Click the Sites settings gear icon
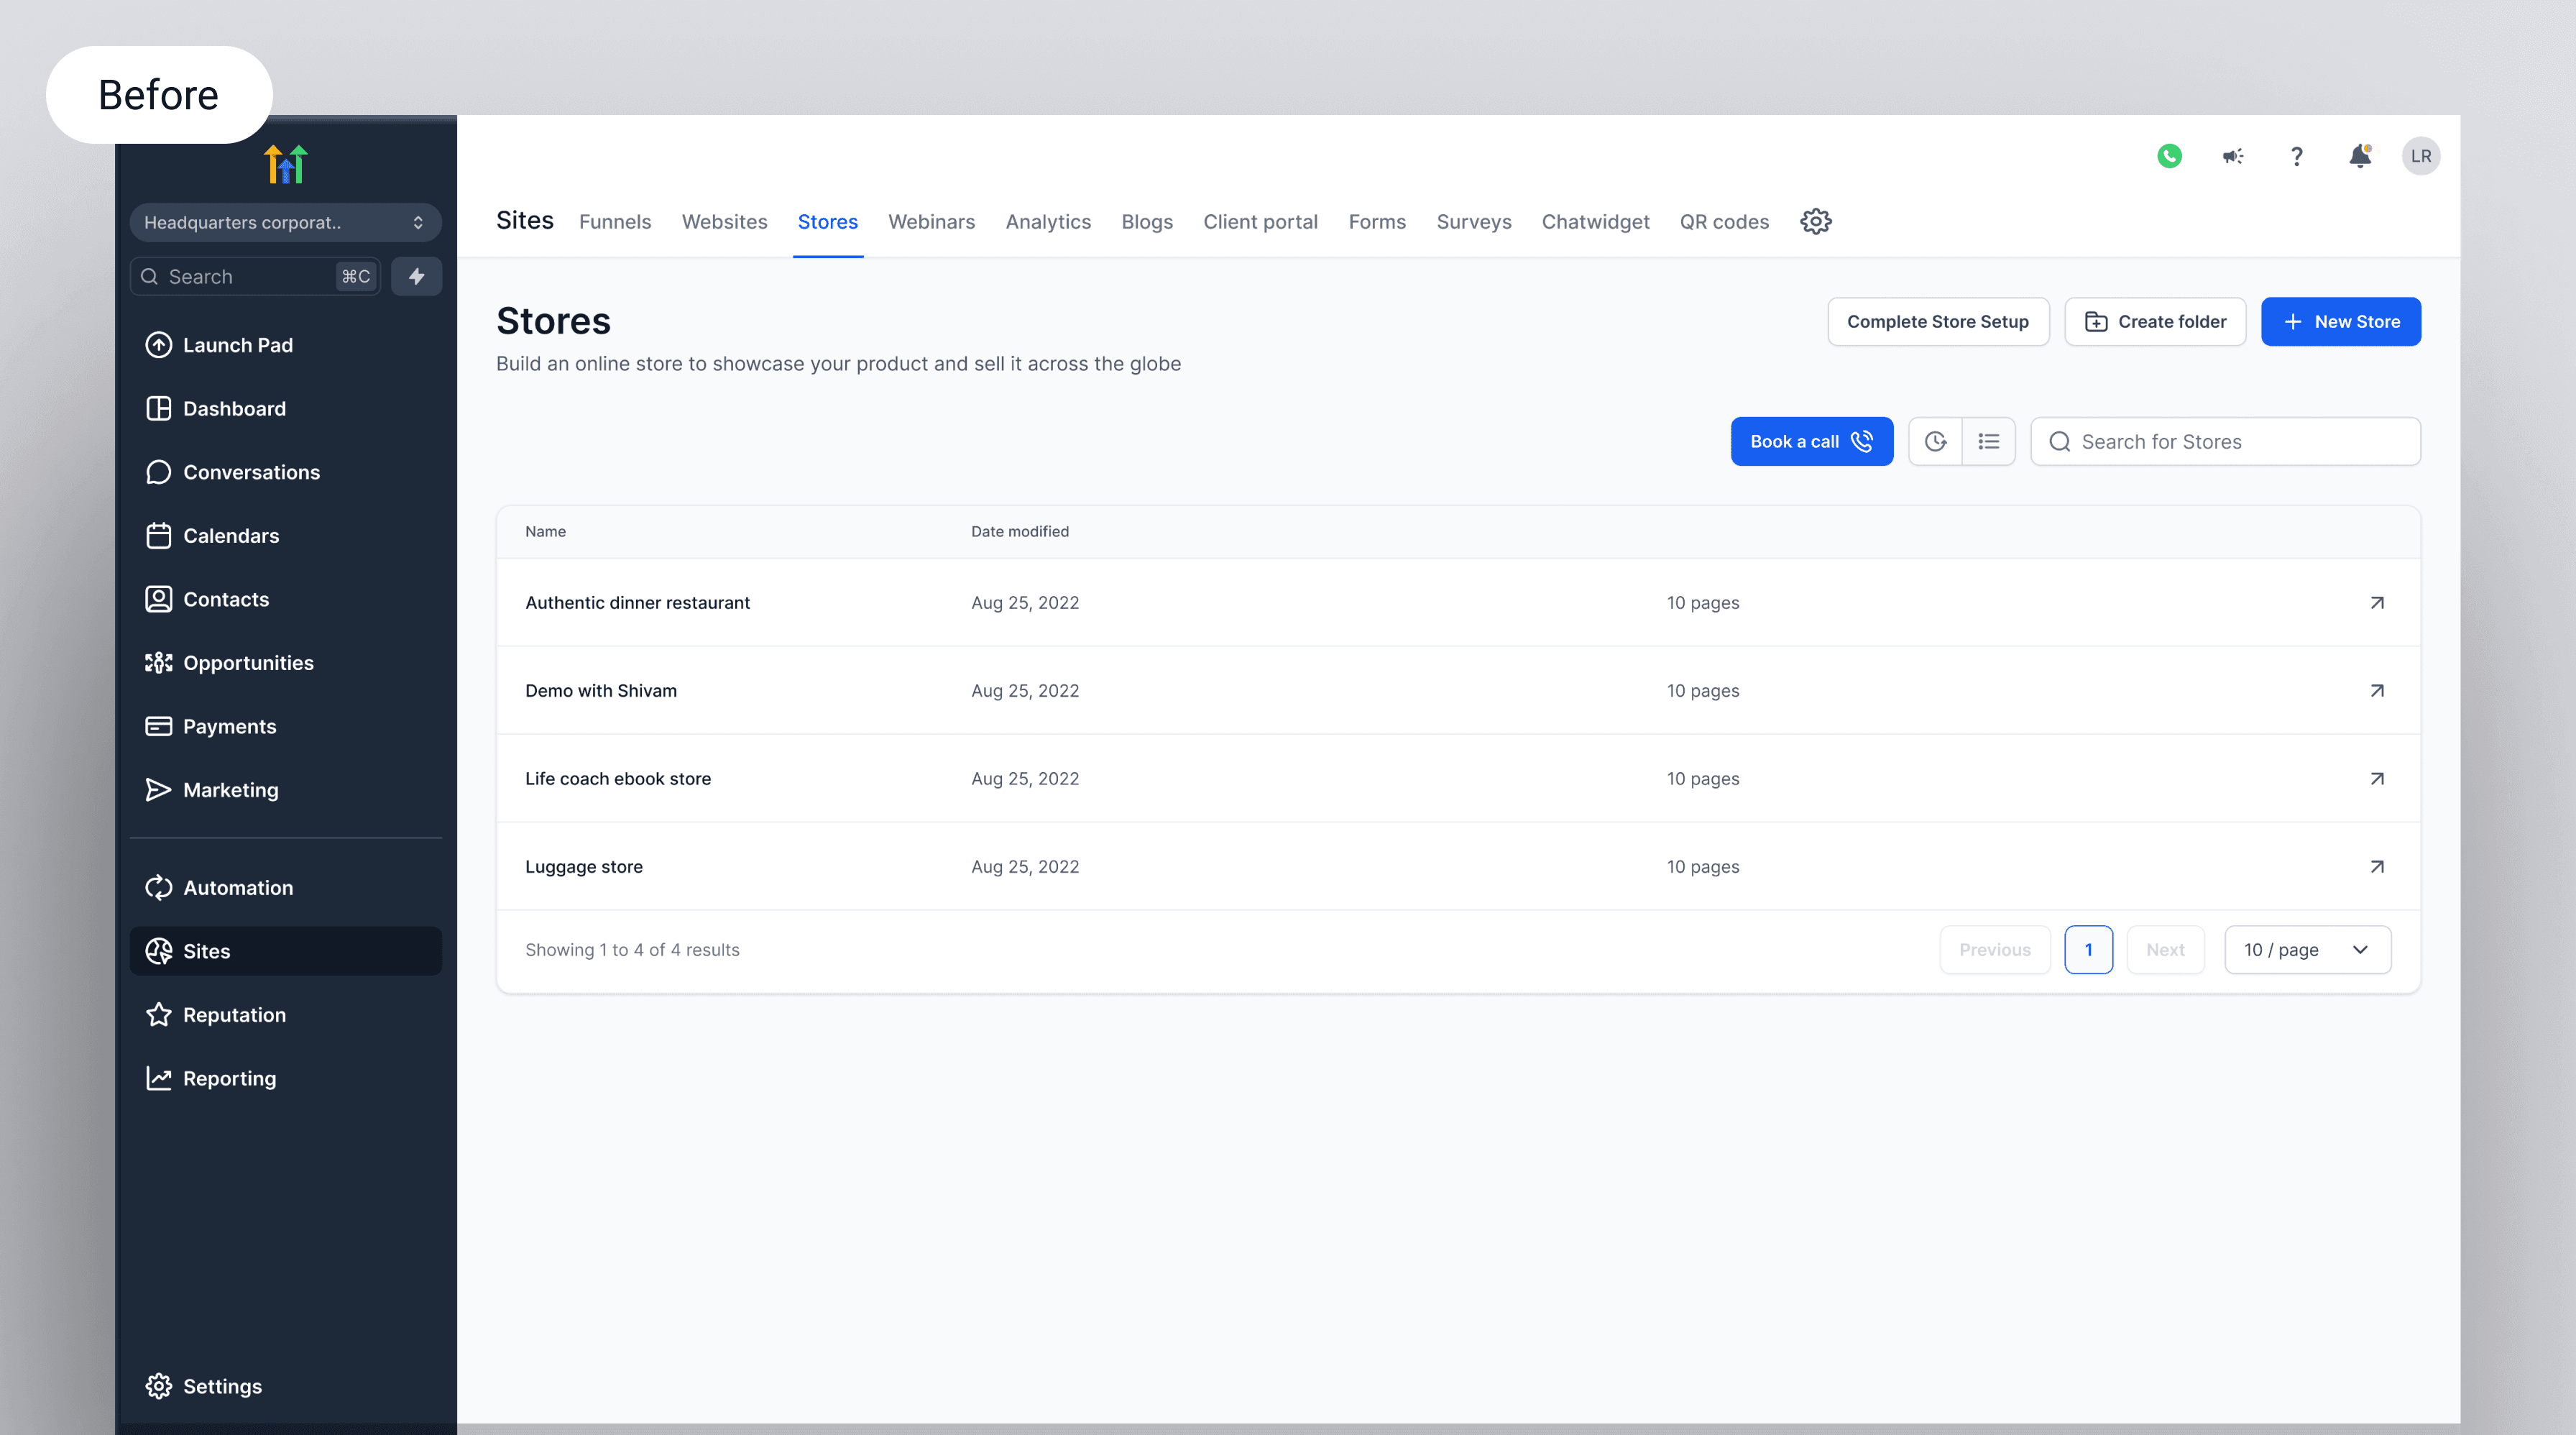 click(x=1816, y=221)
